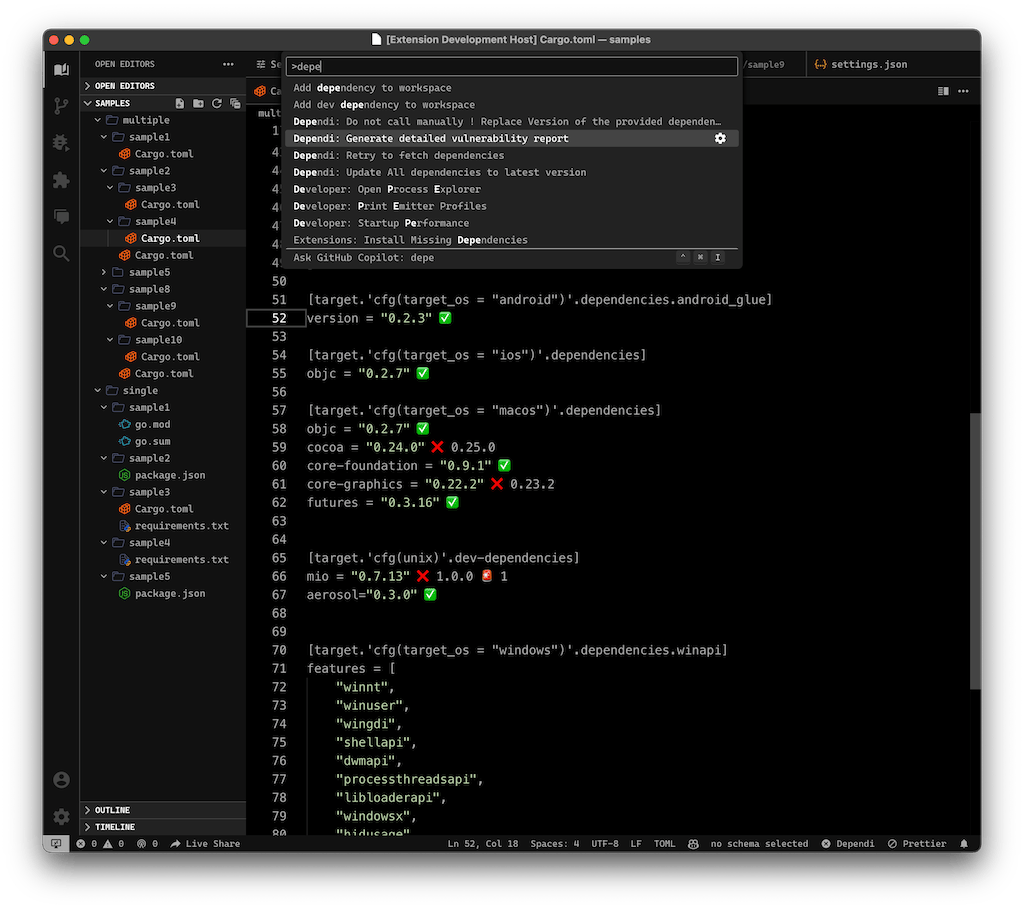Open notifications bell in status bar

click(964, 844)
